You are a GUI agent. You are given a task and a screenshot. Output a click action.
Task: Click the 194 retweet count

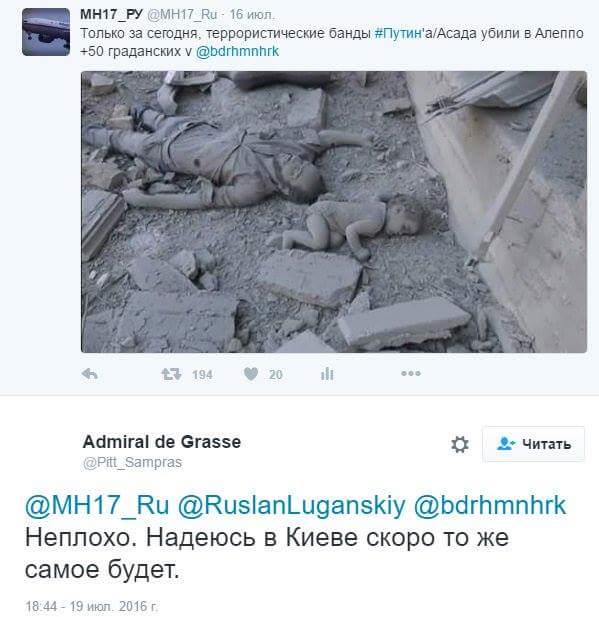[x=202, y=375]
